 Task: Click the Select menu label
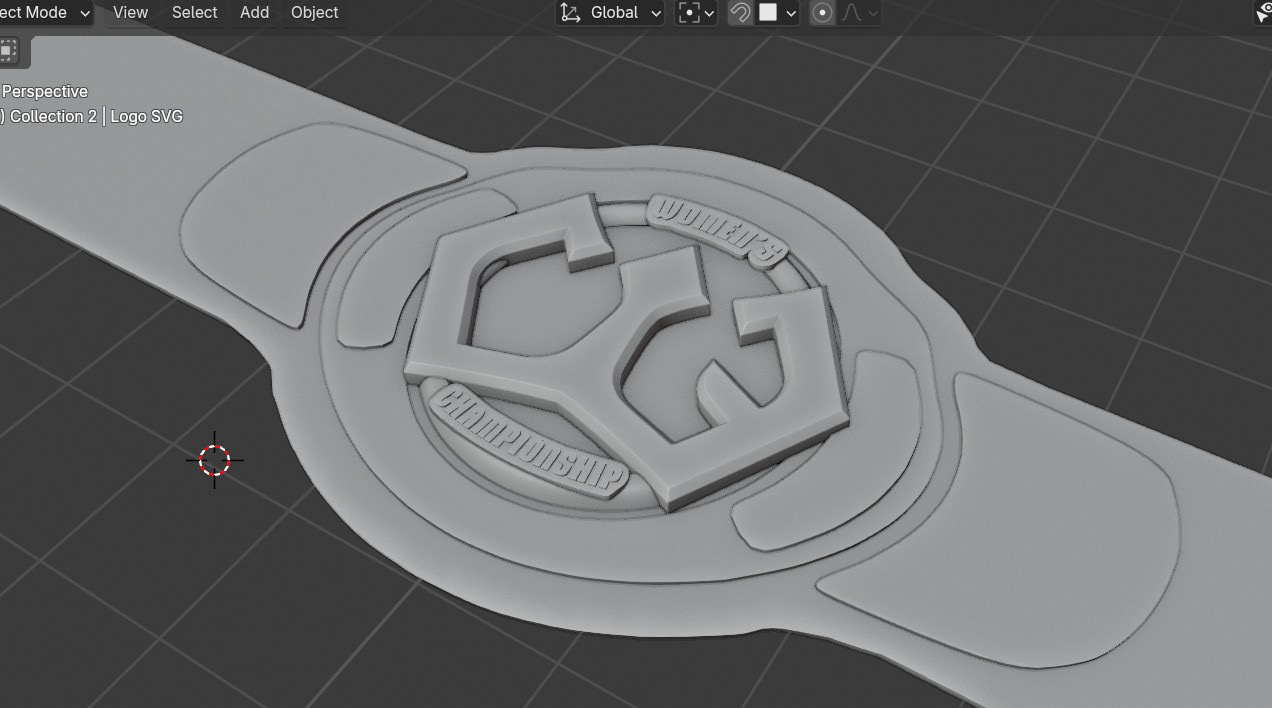pyautogui.click(x=194, y=12)
